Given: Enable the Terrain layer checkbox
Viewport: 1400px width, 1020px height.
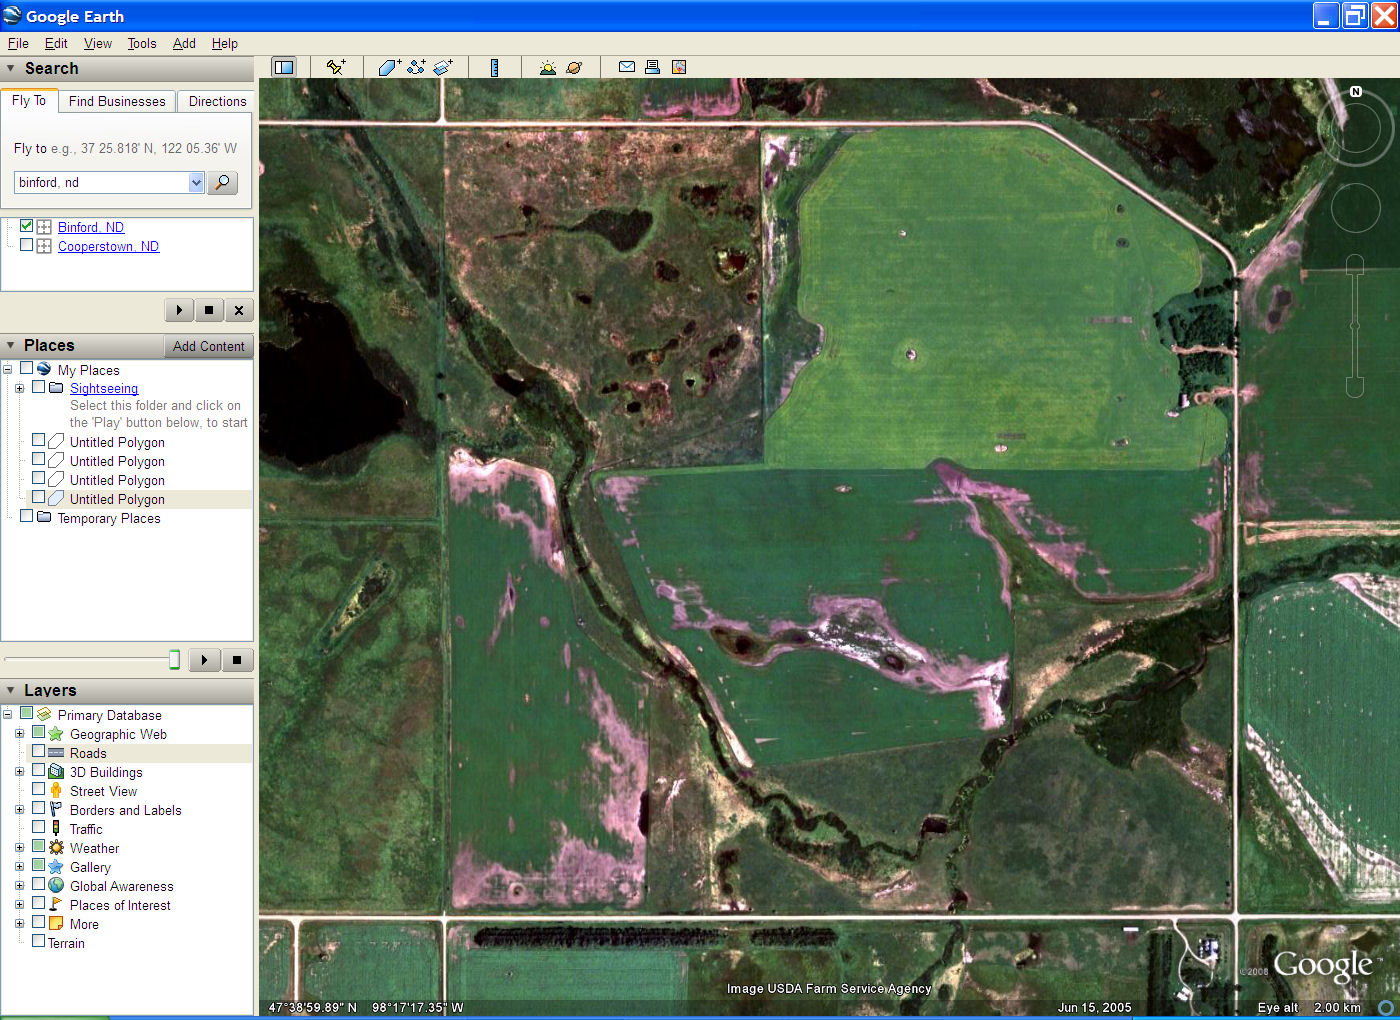Looking at the screenshot, I should [x=38, y=941].
